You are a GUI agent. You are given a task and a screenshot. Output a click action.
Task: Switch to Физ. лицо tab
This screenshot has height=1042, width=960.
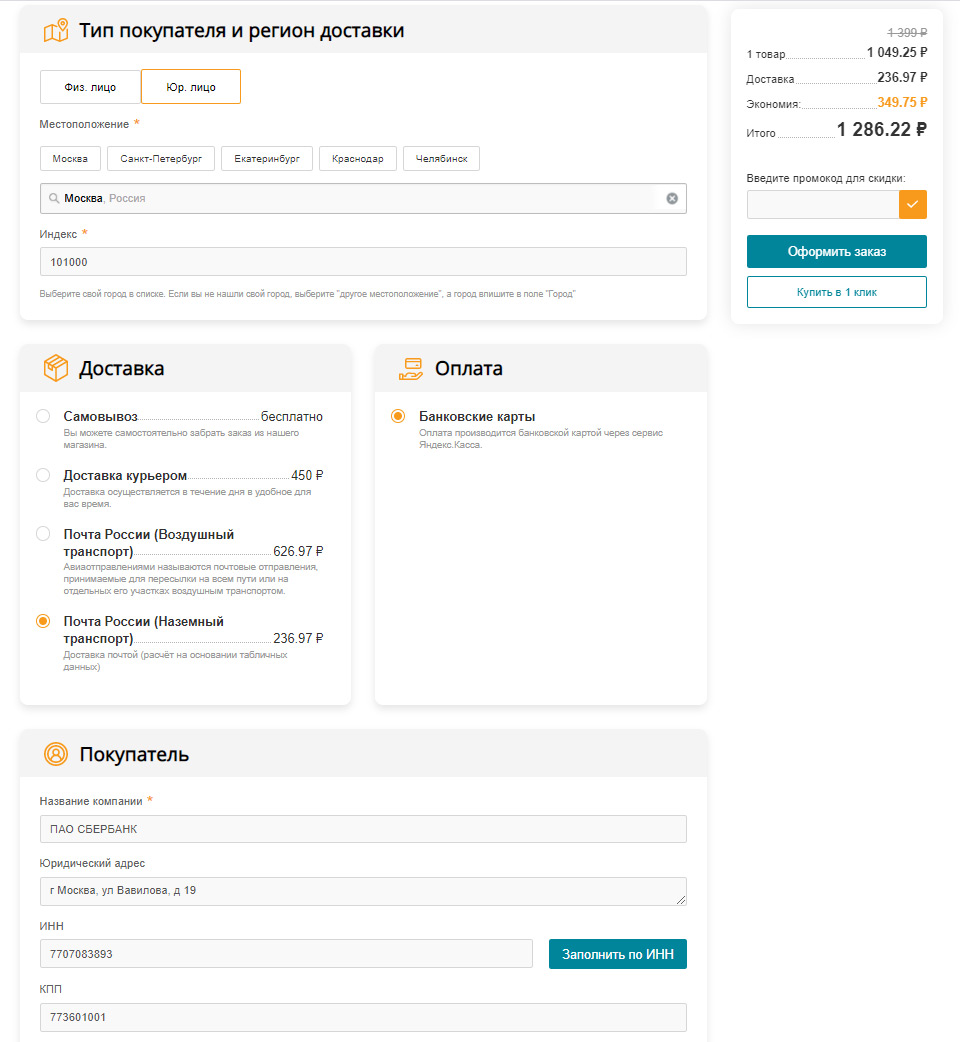tap(90, 87)
